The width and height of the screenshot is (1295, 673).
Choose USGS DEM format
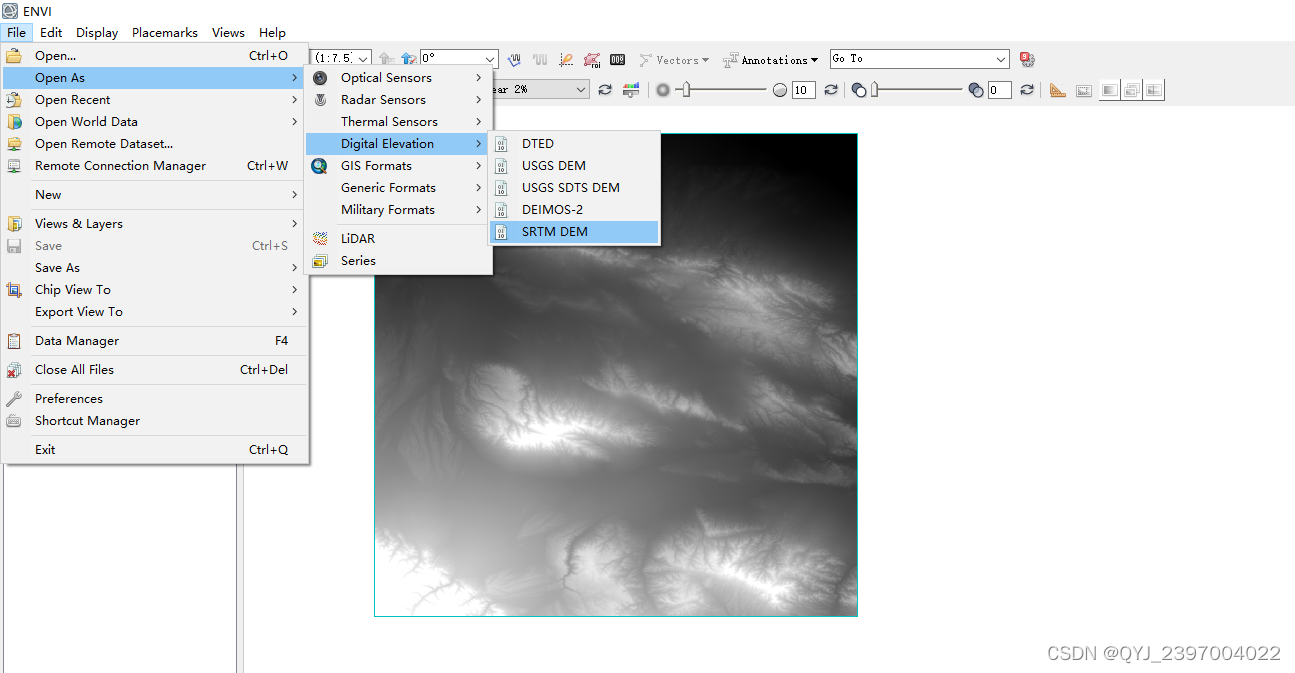tap(574, 166)
